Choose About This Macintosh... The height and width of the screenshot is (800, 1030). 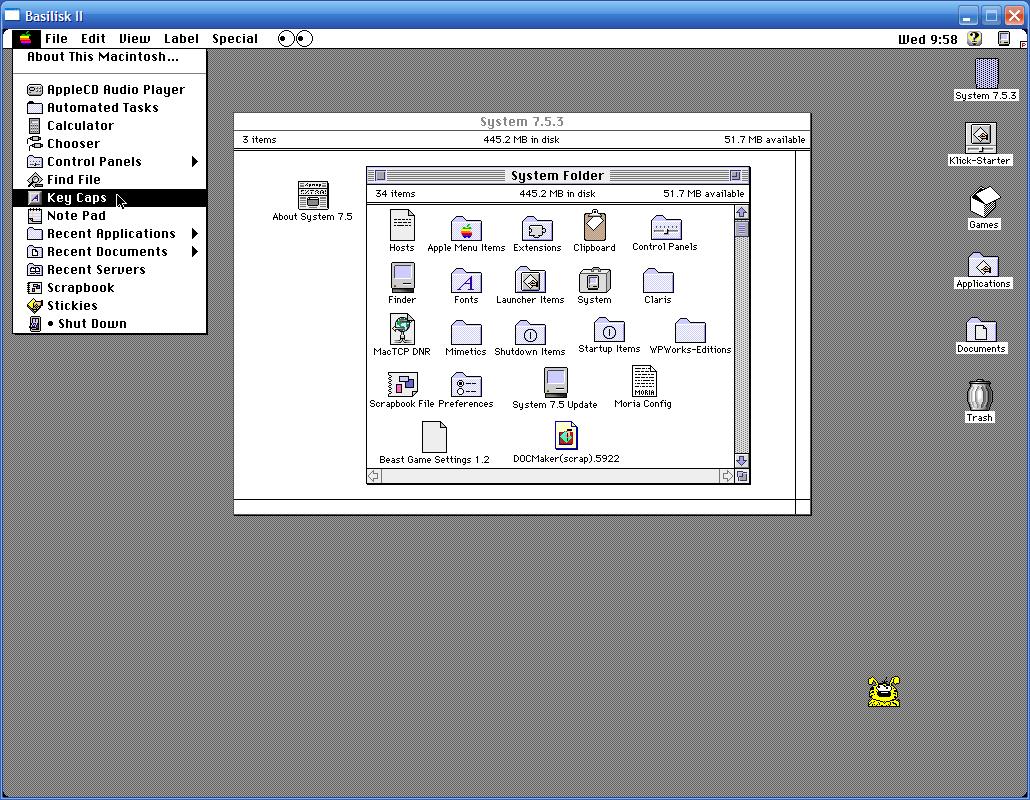pos(110,57)
